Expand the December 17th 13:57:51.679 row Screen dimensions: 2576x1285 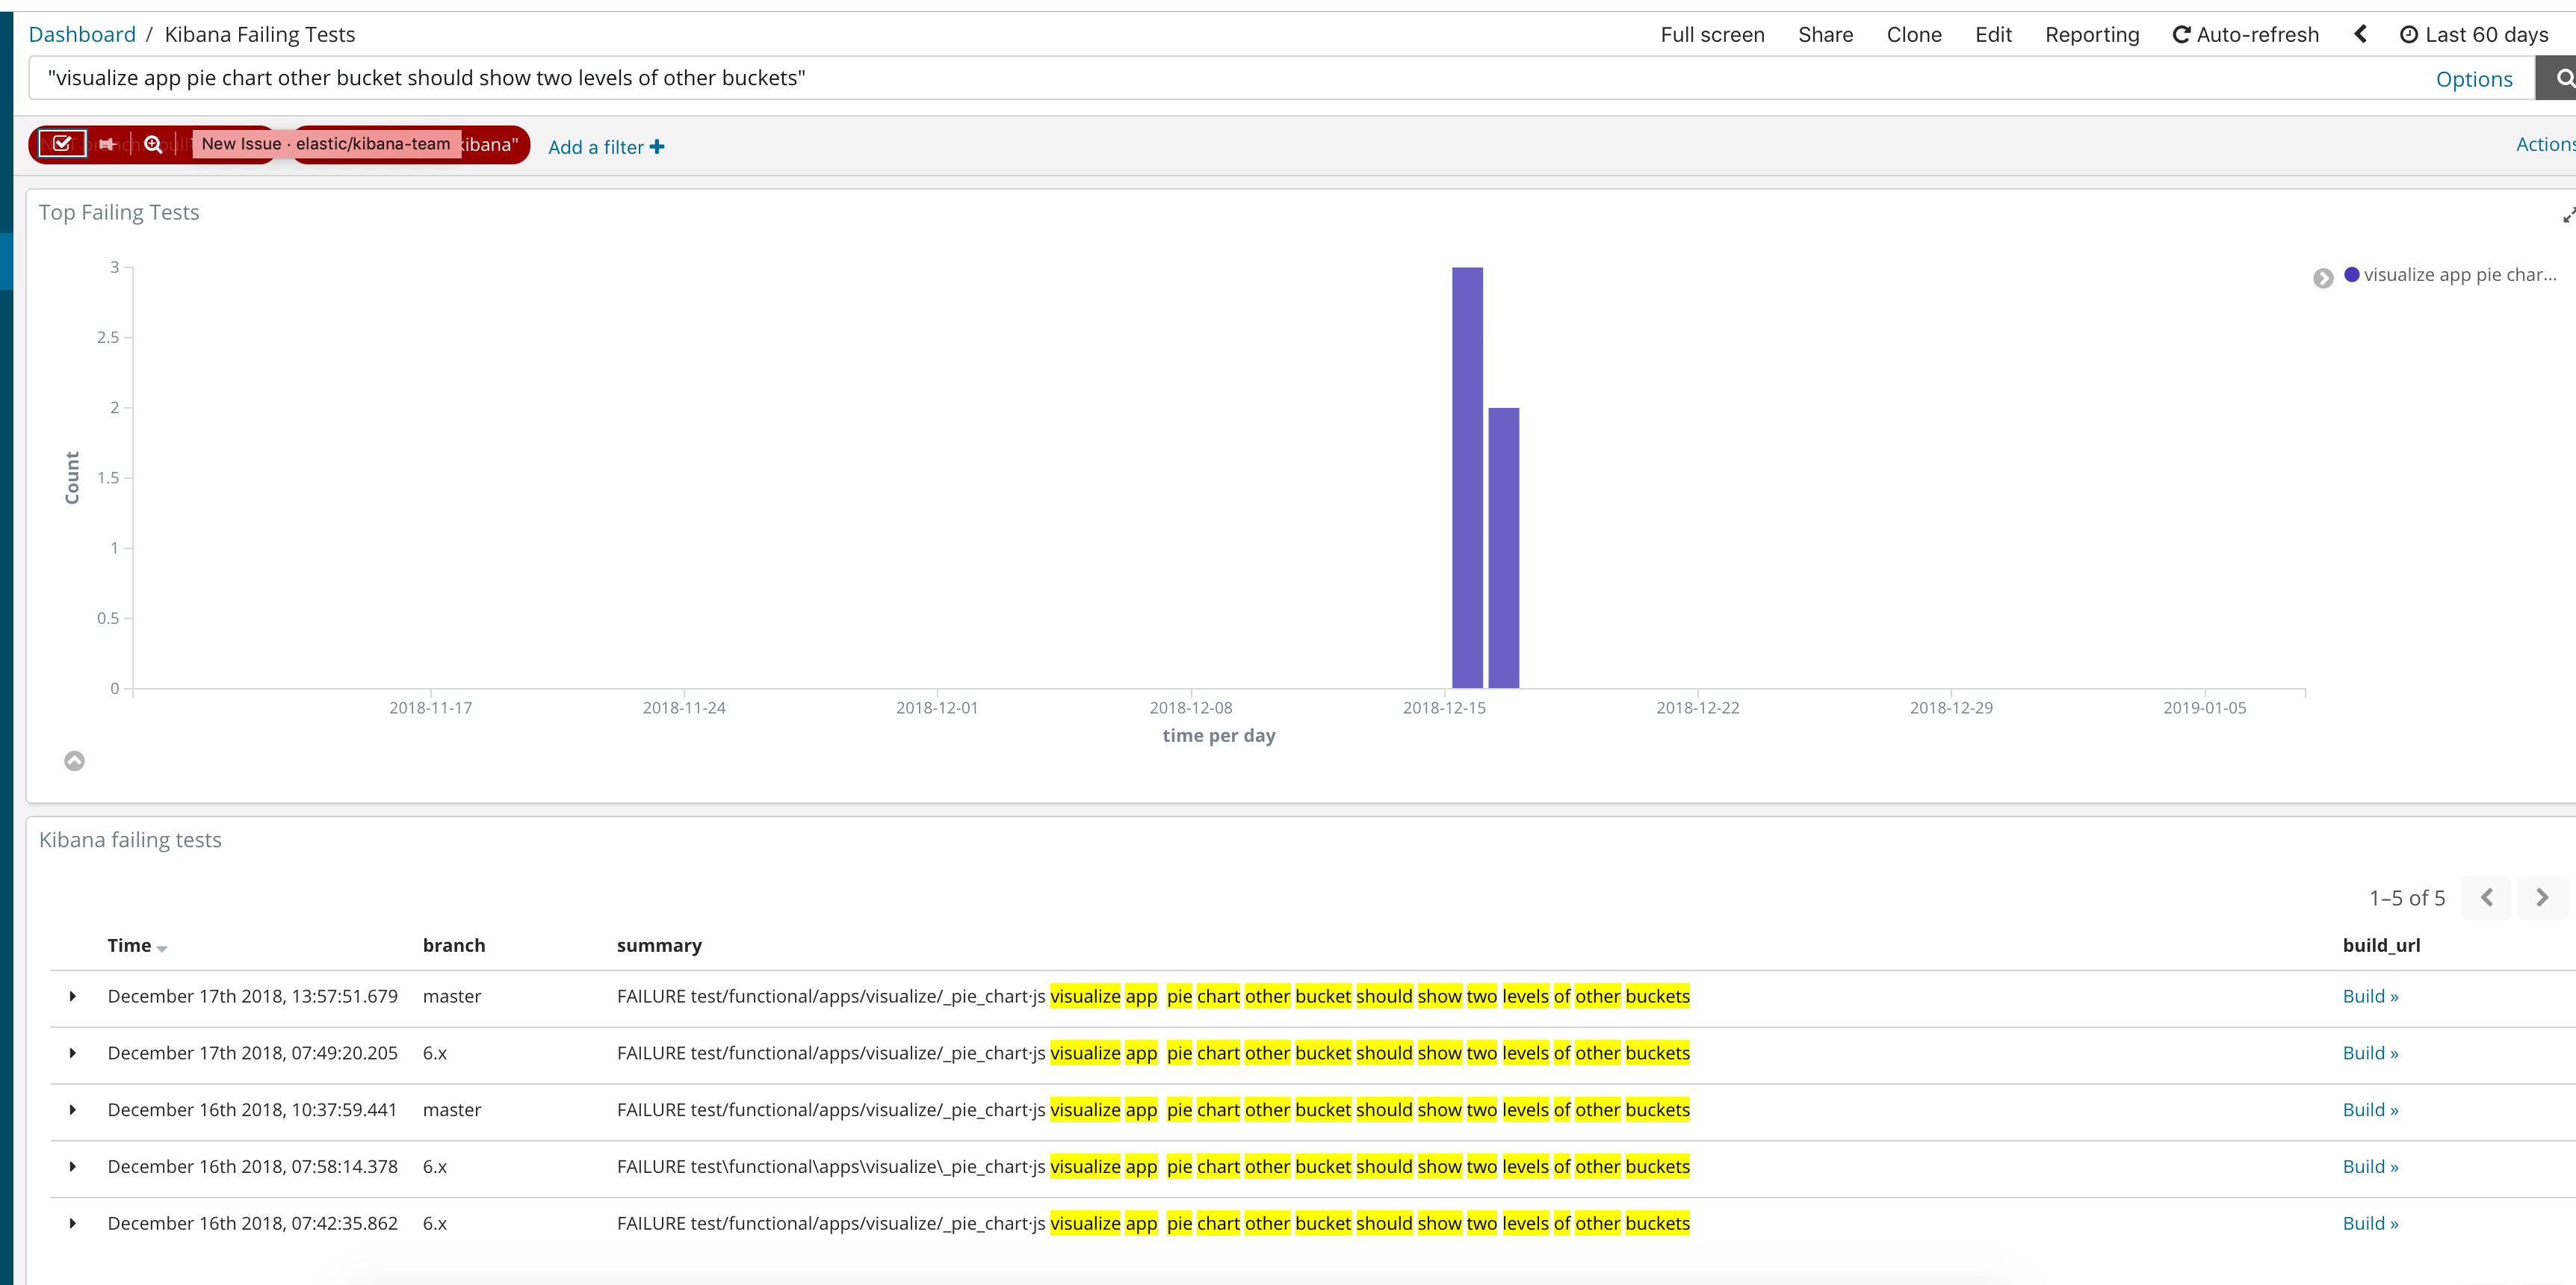click(x=72, y=996)
